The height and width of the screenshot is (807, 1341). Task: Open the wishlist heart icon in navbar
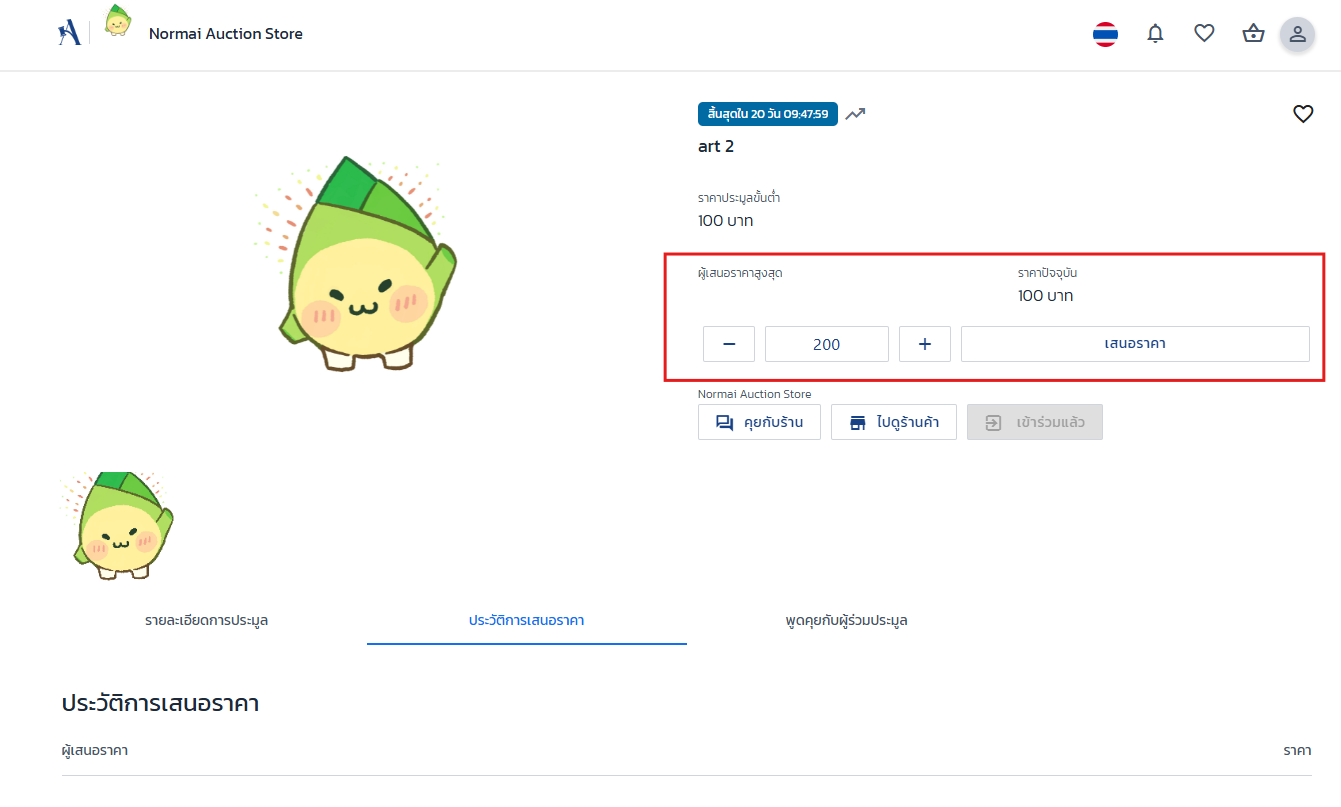pos(1204,33)
